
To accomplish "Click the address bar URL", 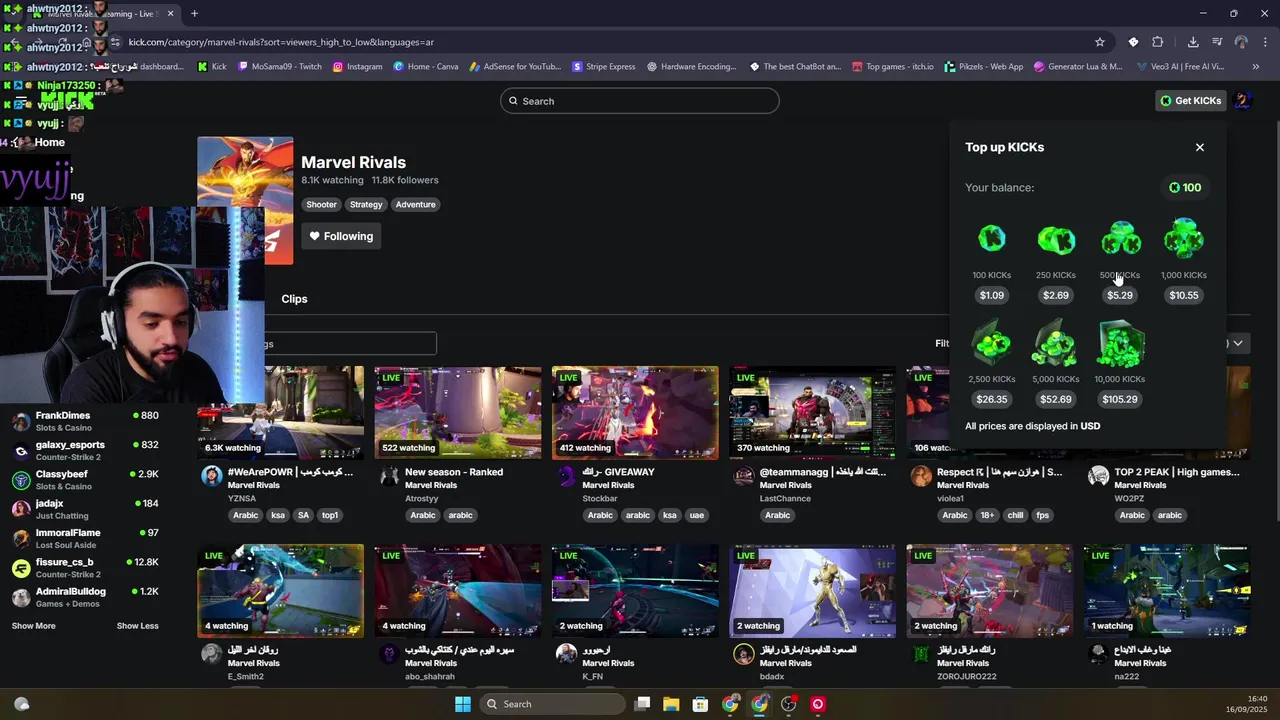I will [281, 42].
